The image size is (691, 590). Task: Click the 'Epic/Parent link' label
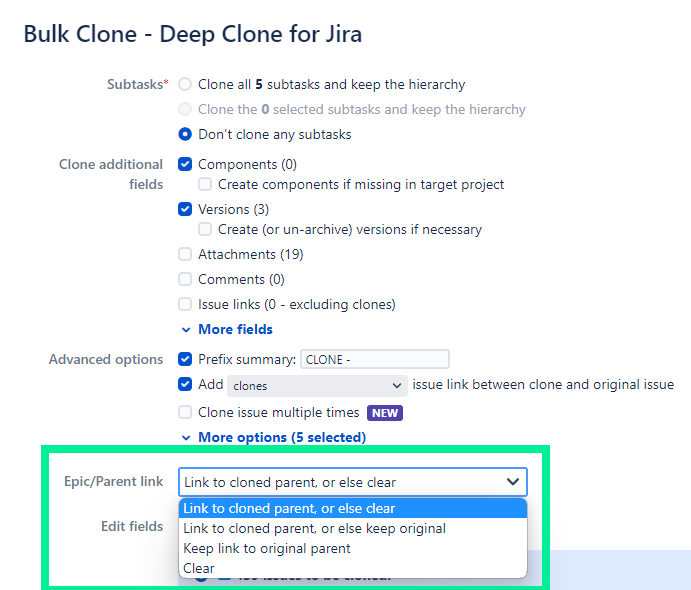click(x=114, y=481)
